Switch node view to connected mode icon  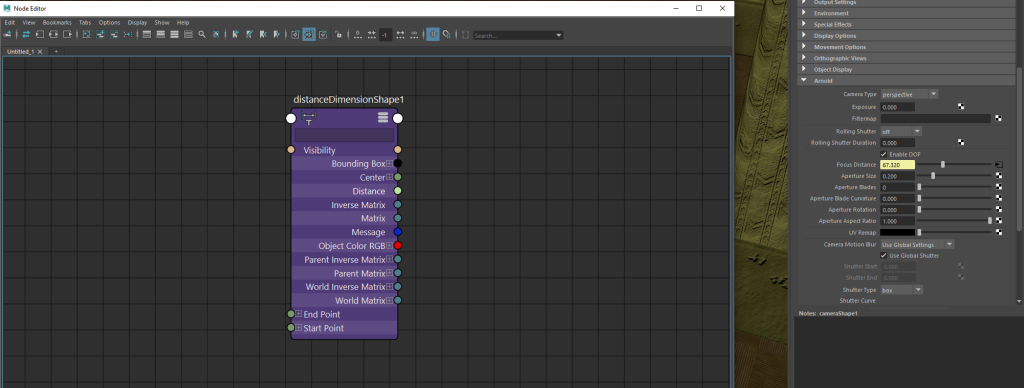point(161,35)
